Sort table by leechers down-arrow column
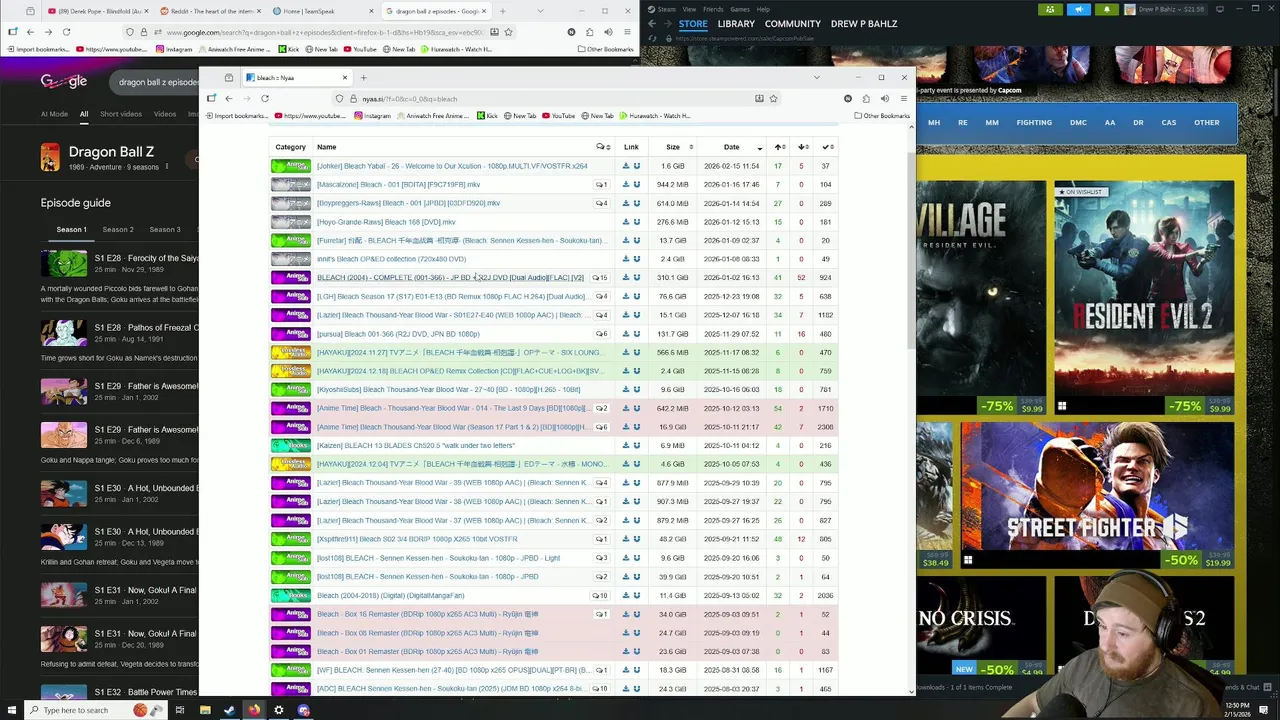This screenshot has width=1280, height=720. [802, 147]
